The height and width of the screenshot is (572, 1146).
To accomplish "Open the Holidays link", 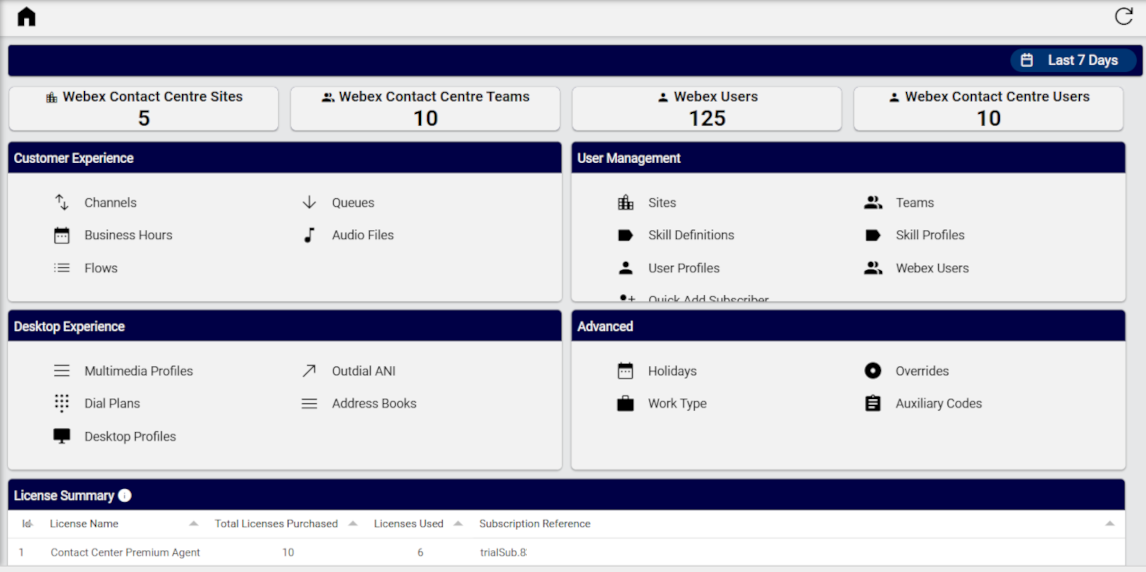I will 672,371.
